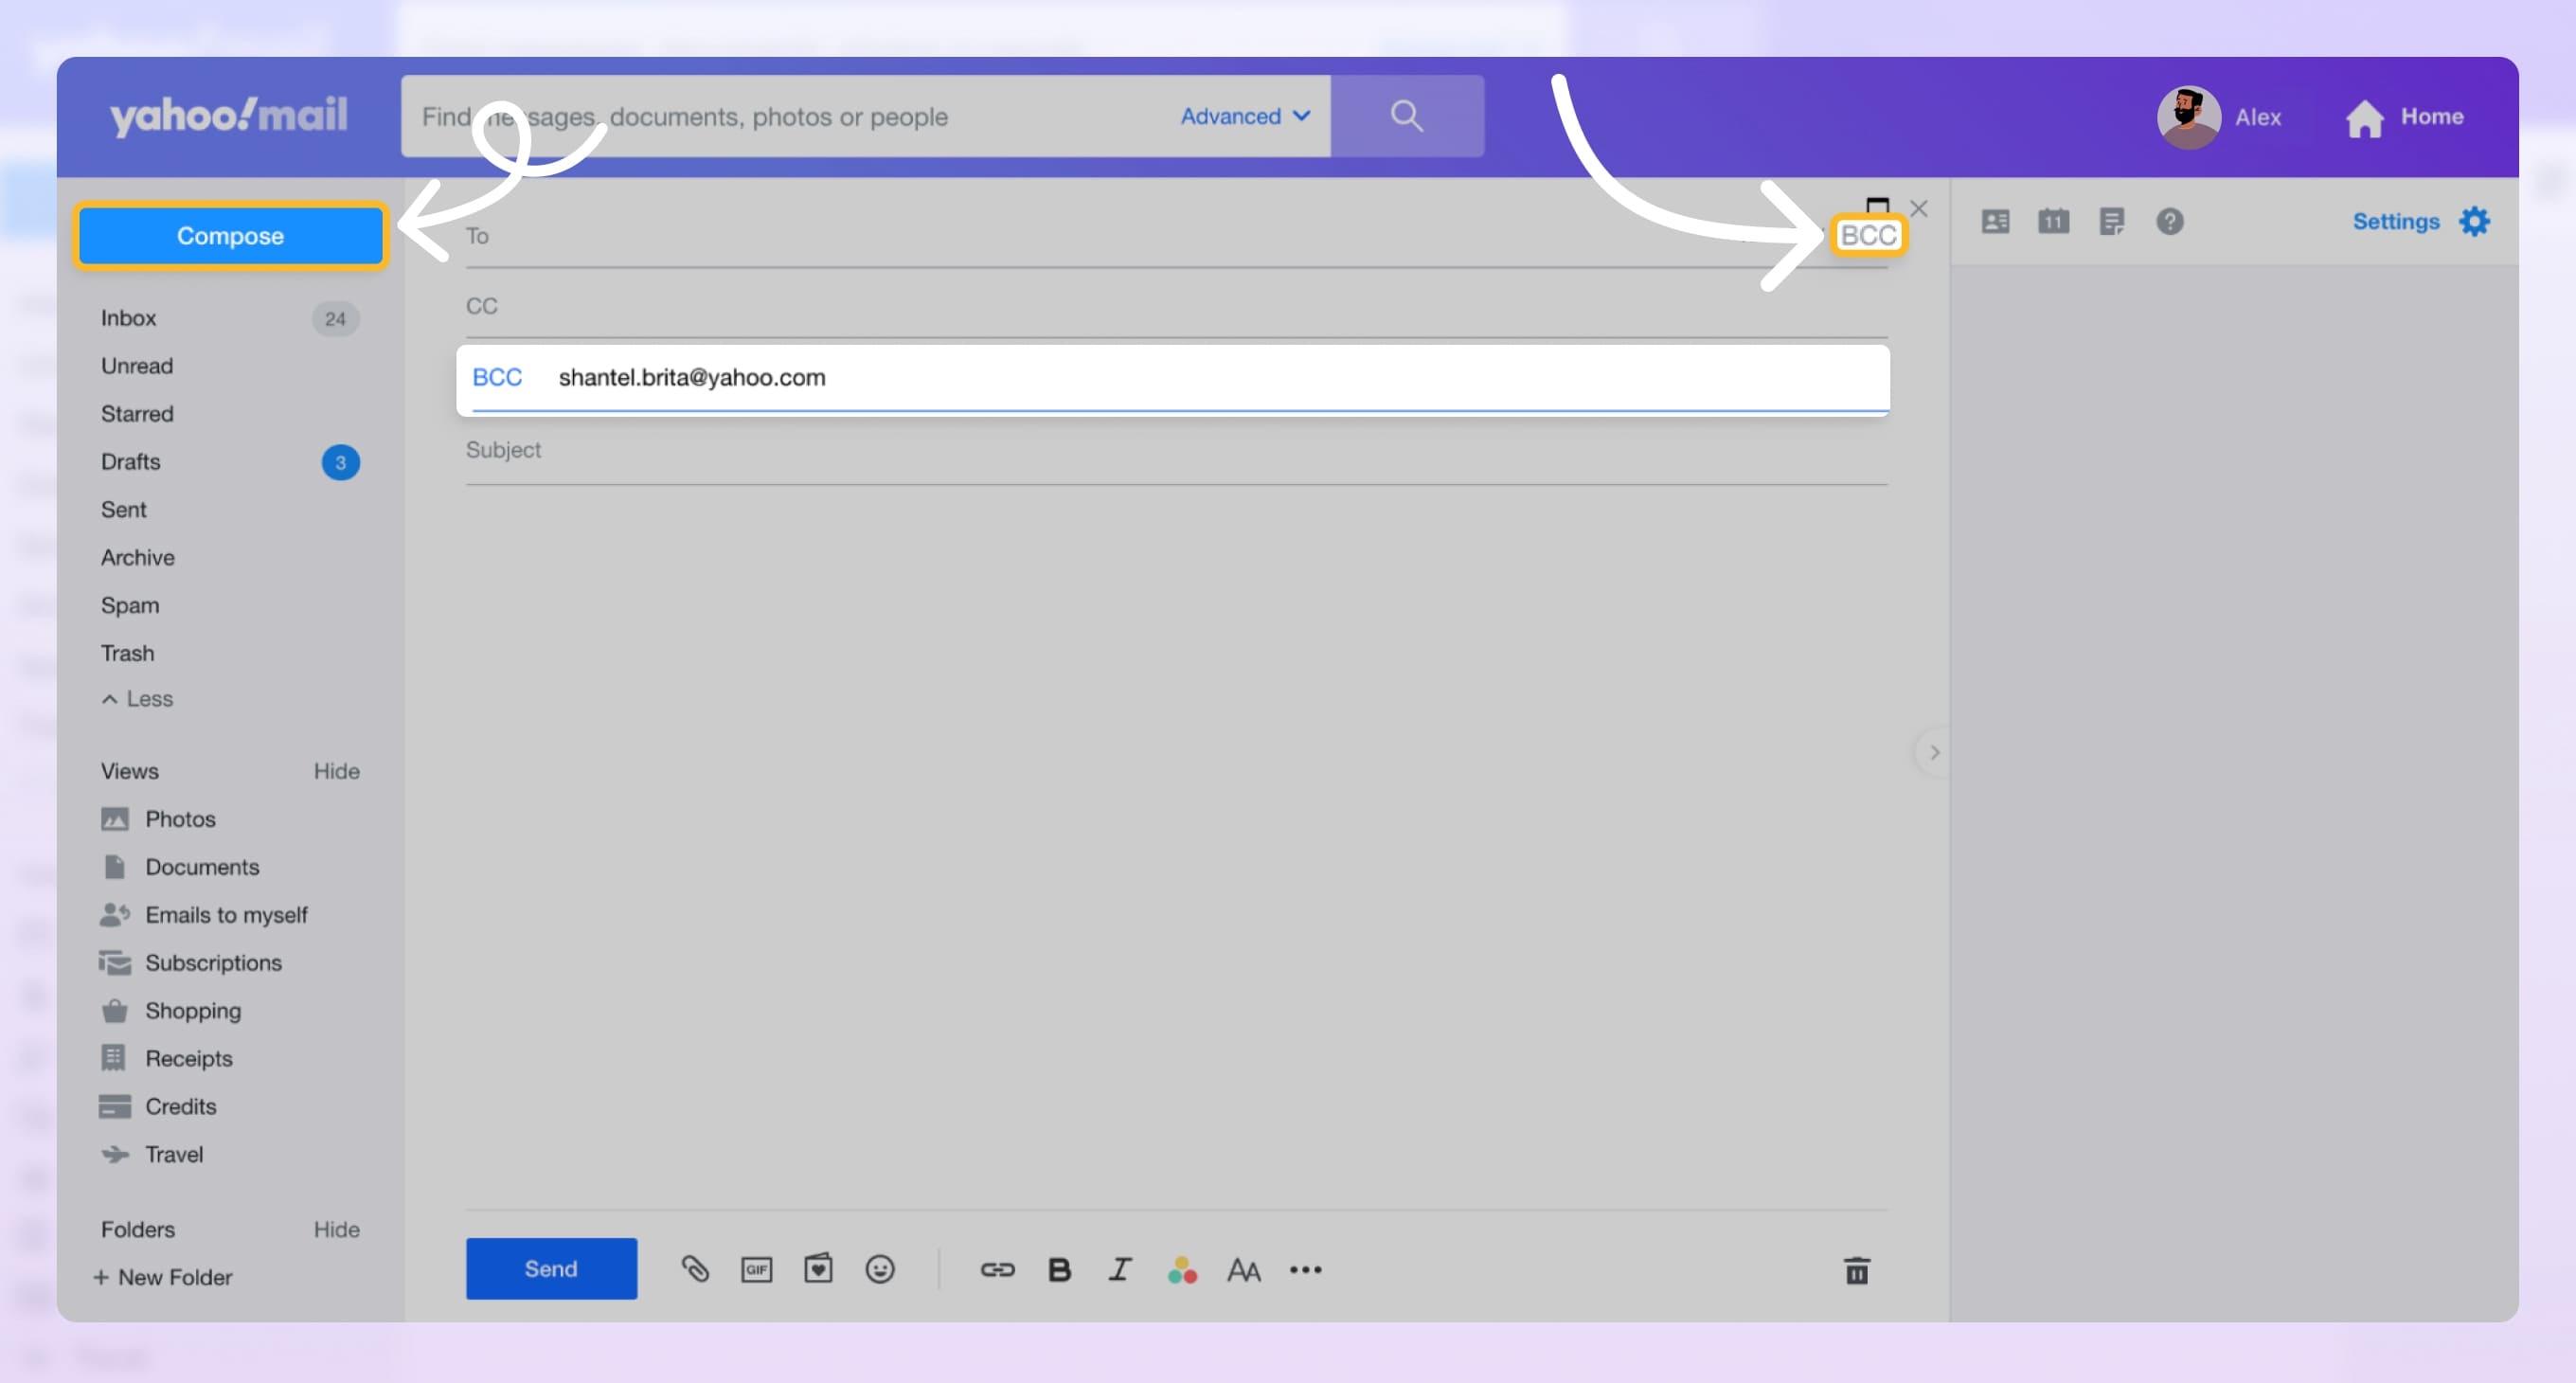Insert a GIF using the GIF icon

coord(757,1269)
